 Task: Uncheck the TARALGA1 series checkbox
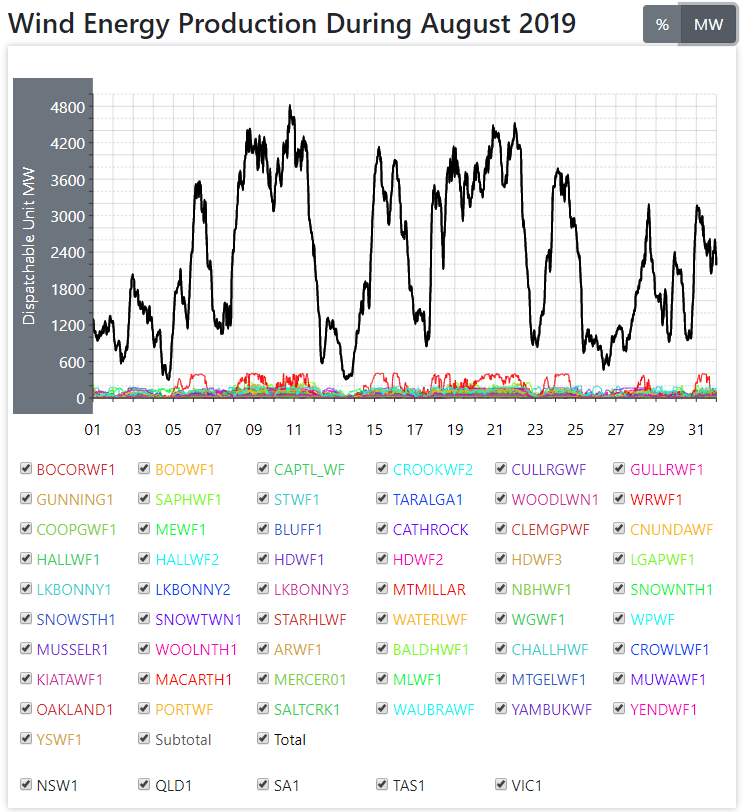(x=383, y=499)
